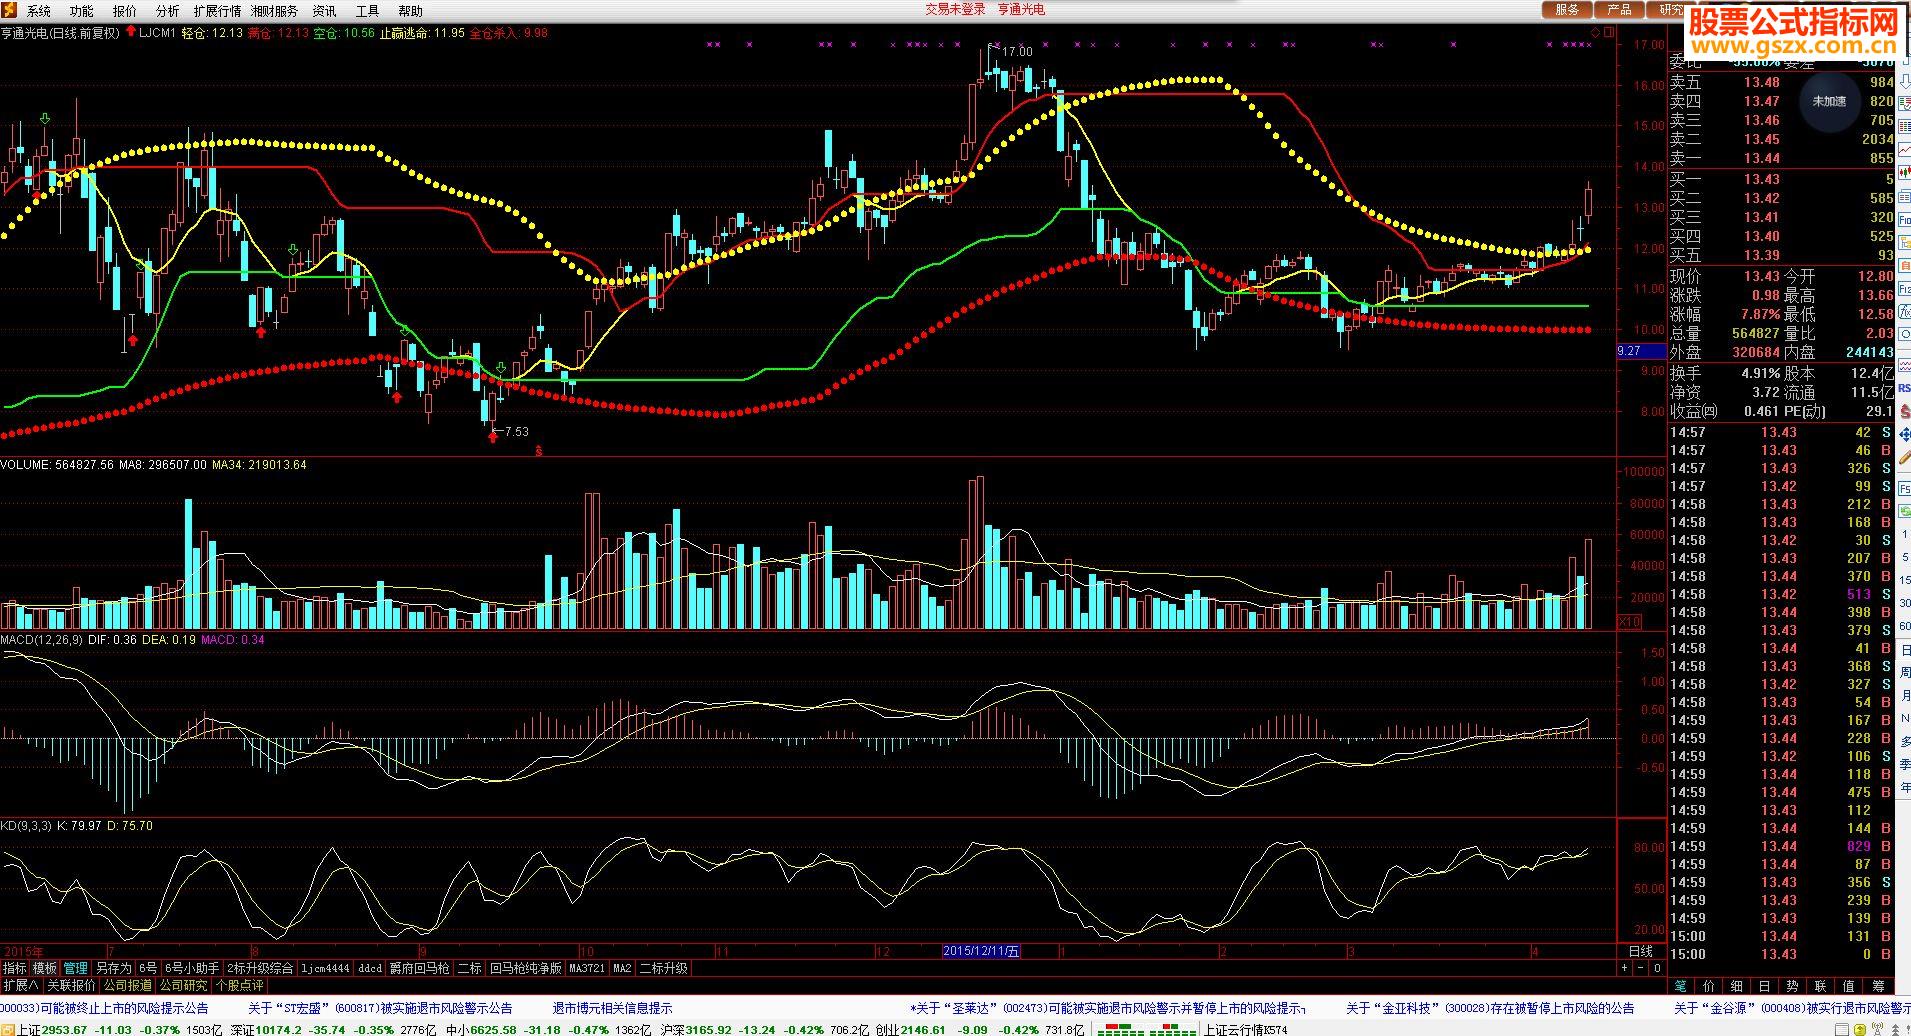The image size is (1911, 1036).
Task: Switch to the ddcd template
Action: 370,968
